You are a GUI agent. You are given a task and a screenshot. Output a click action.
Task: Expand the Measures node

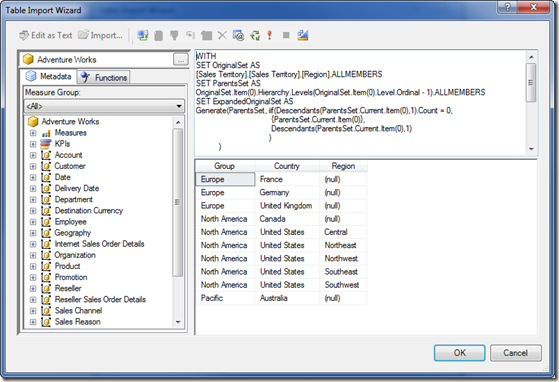33,133
